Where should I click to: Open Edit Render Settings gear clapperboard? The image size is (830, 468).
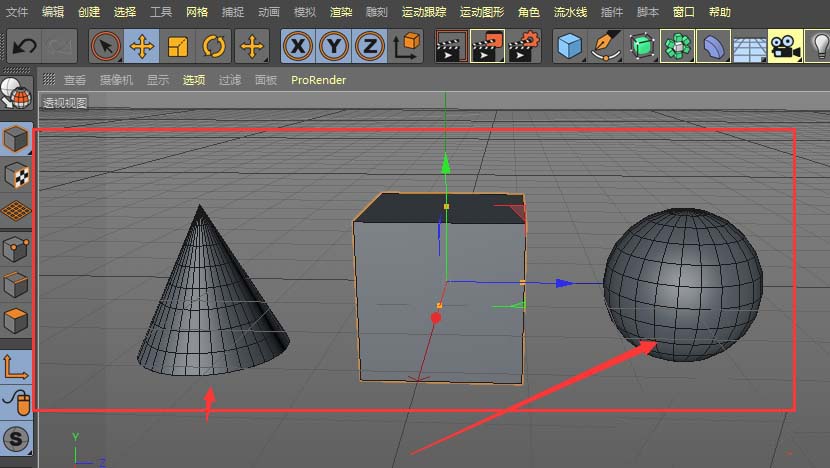(523, 47)
